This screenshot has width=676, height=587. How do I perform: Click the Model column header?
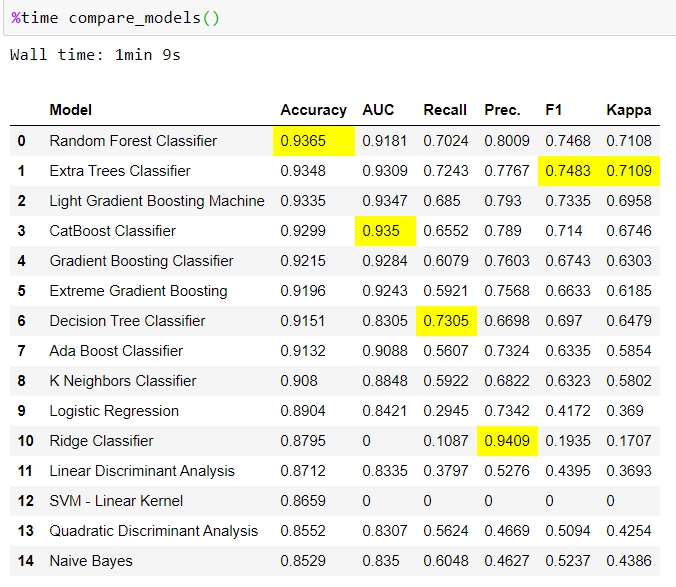click(x=70, y=110)
